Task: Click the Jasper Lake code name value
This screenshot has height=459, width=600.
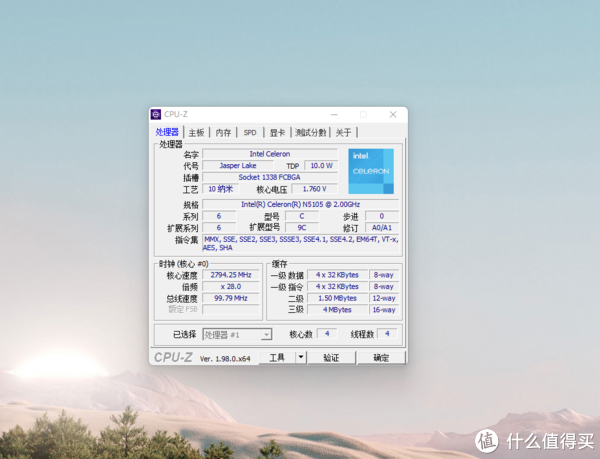Action: click(x=238, y=166)
